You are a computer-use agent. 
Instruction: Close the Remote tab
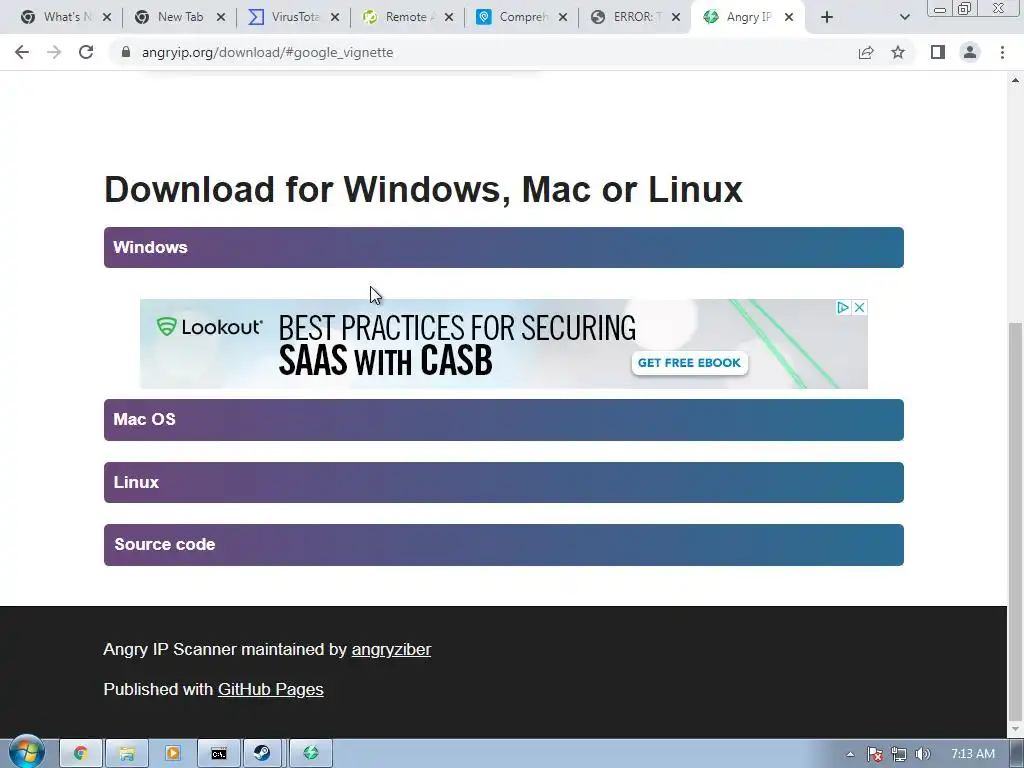coord(449,18)
